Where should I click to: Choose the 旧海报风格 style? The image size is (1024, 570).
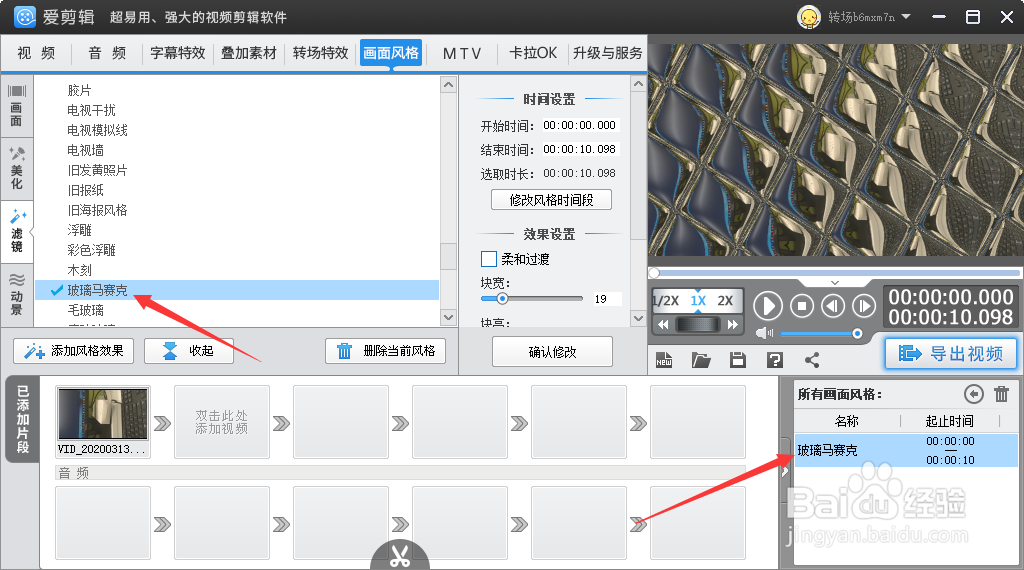(97, 210)
